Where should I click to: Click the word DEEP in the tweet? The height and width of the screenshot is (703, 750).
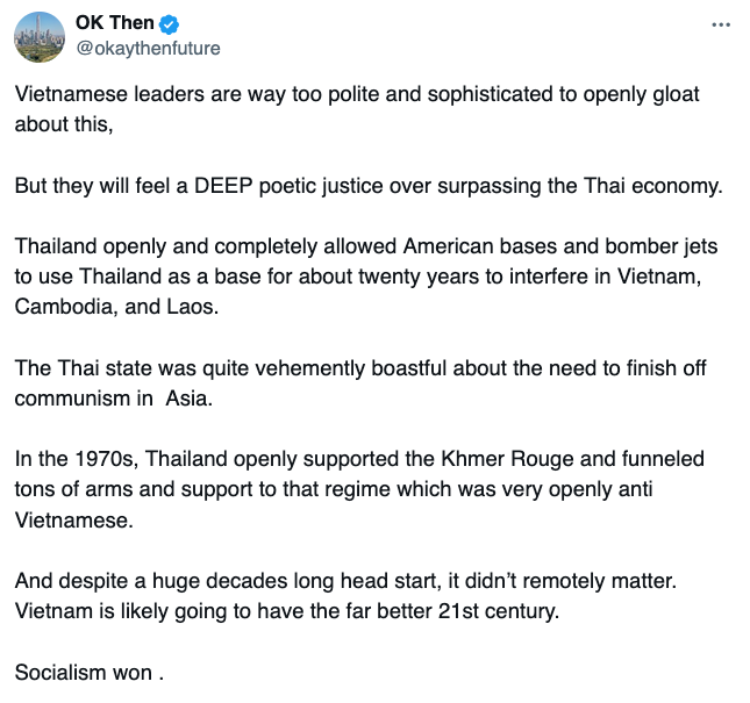point(223,186)
